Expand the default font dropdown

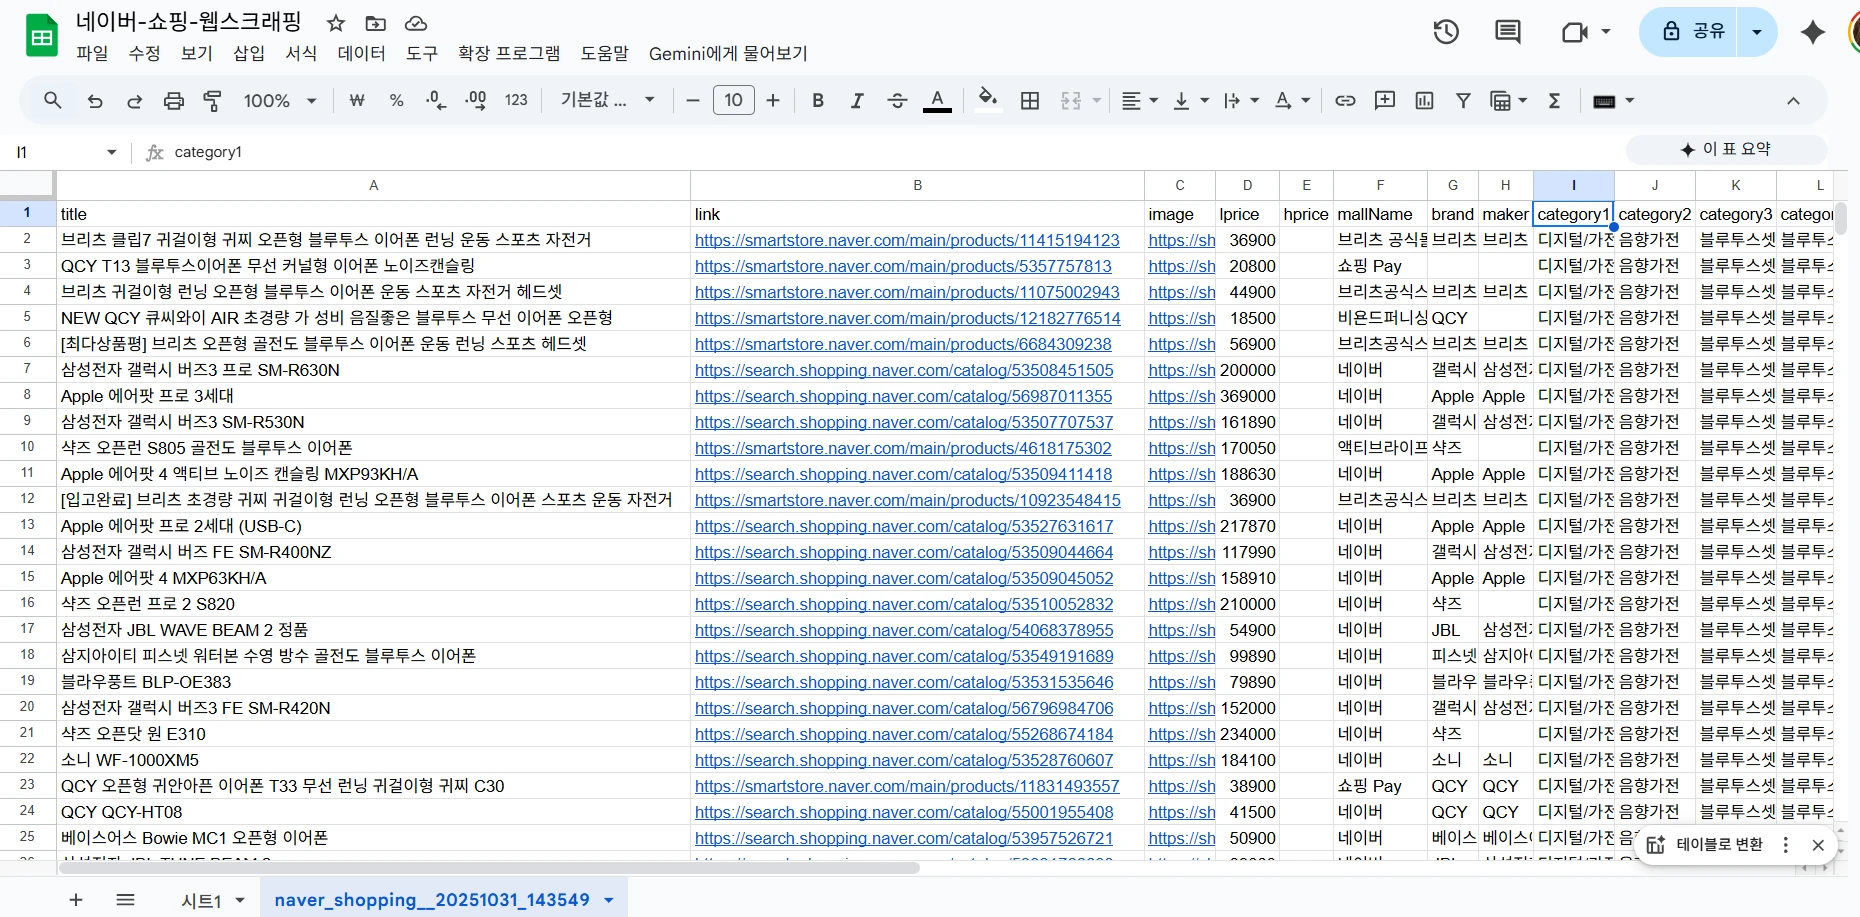(x=608, y=101)
